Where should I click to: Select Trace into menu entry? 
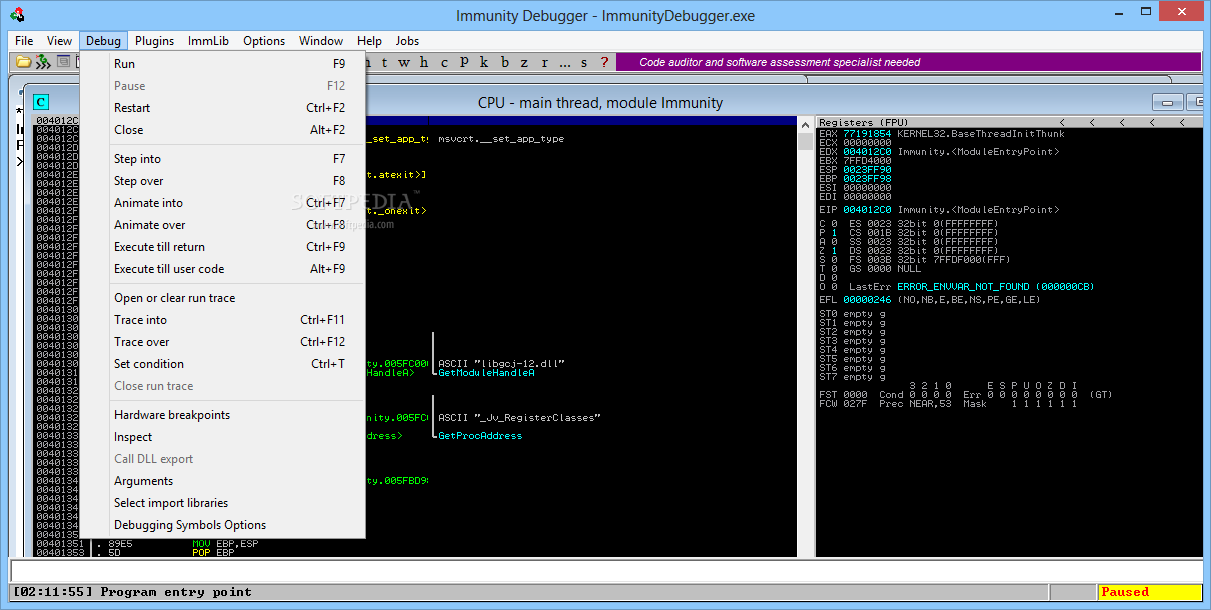pos(236,320)
